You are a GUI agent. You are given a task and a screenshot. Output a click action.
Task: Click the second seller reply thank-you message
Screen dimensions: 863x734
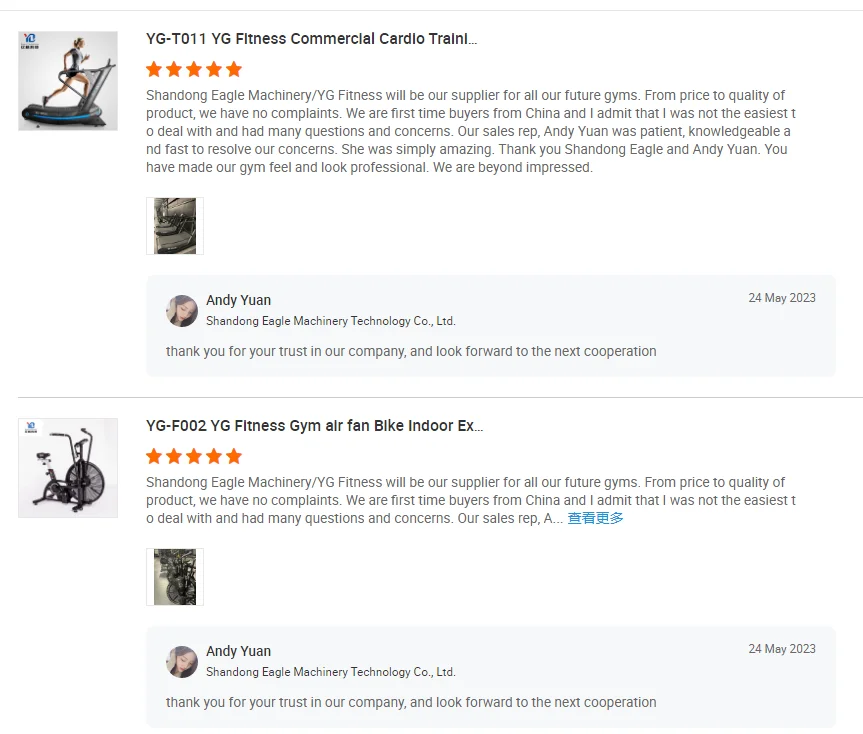(411, 702)
